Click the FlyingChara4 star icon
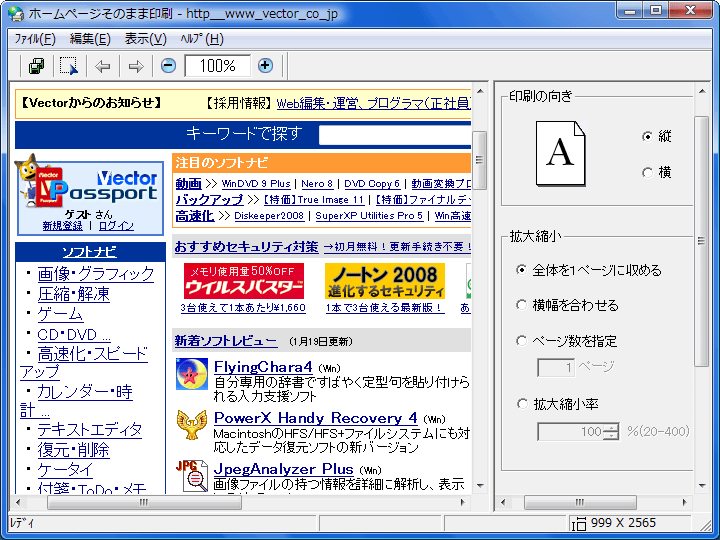Screen dimensions: 720x540 pos(192,374)
